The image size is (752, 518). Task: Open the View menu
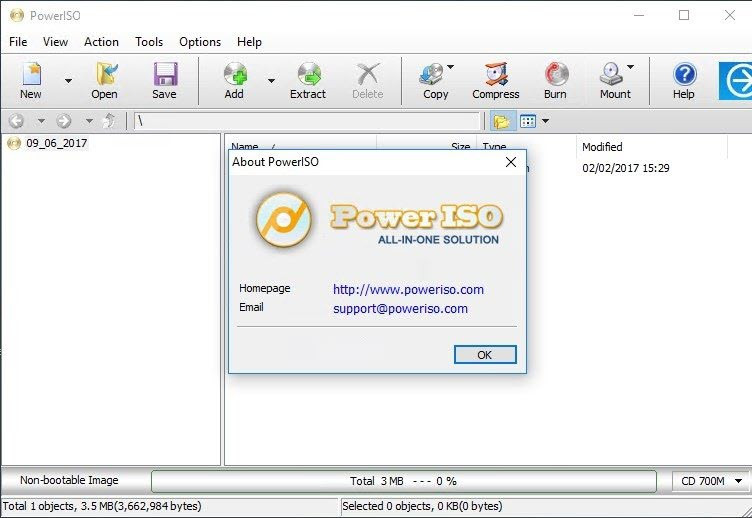pyautogui.click(x=56, y=42)
